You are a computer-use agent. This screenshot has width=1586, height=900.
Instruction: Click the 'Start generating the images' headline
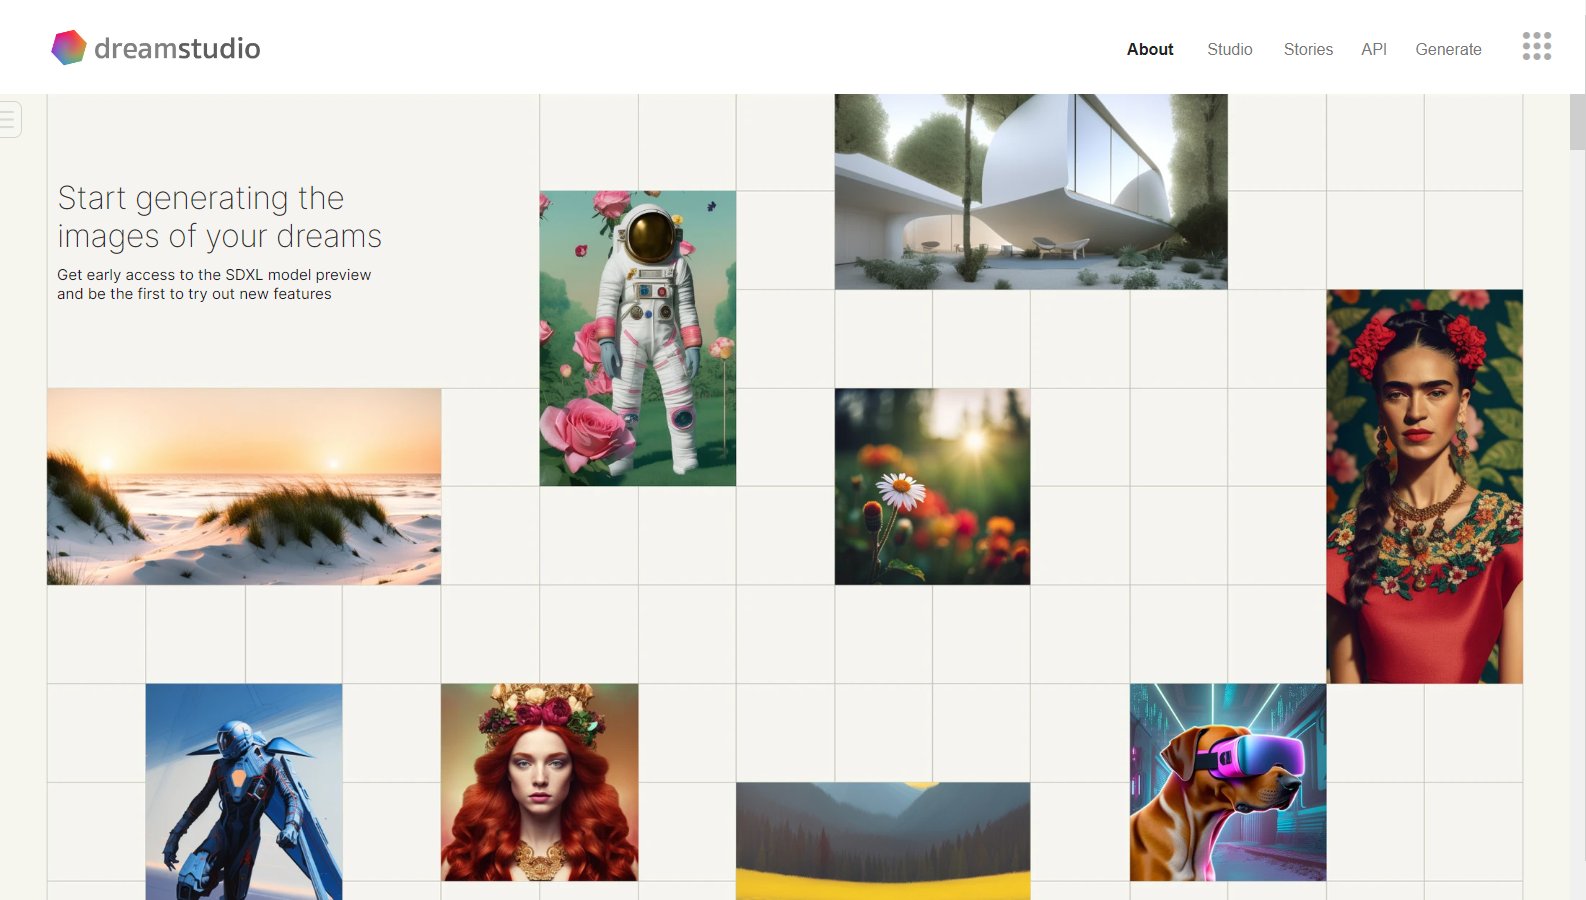pos(219,217)
